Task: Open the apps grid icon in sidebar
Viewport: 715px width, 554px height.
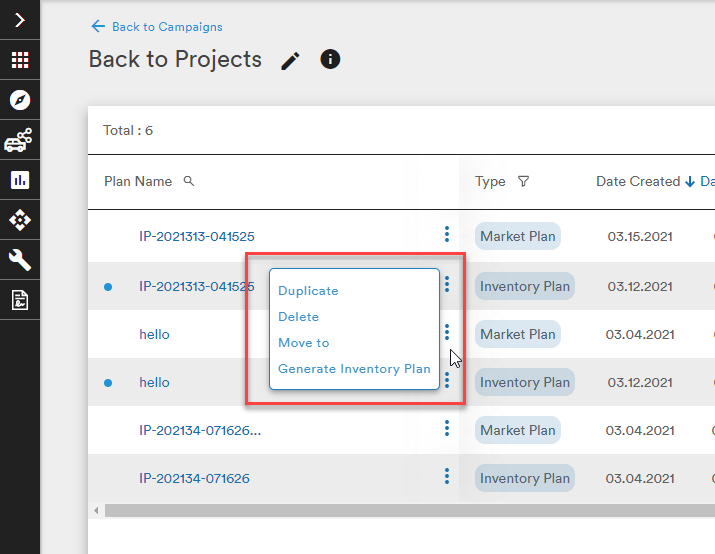Action: pyautogui.click(x=20, y=60)
